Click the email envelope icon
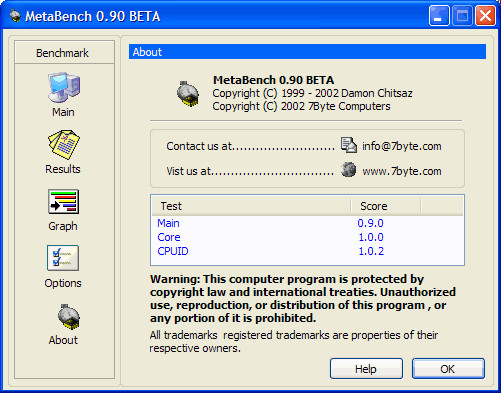This screenshot has width=501, height=393. coord(349,145)
